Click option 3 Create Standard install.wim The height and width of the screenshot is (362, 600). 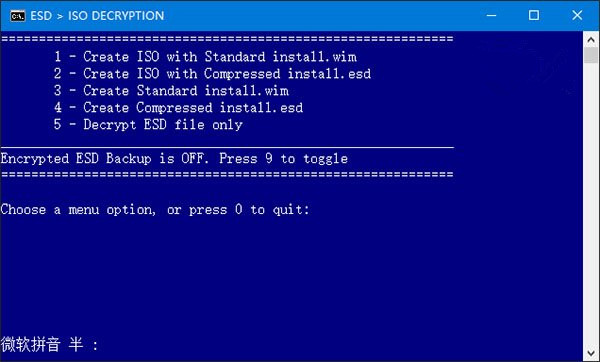tap(171, 91)
